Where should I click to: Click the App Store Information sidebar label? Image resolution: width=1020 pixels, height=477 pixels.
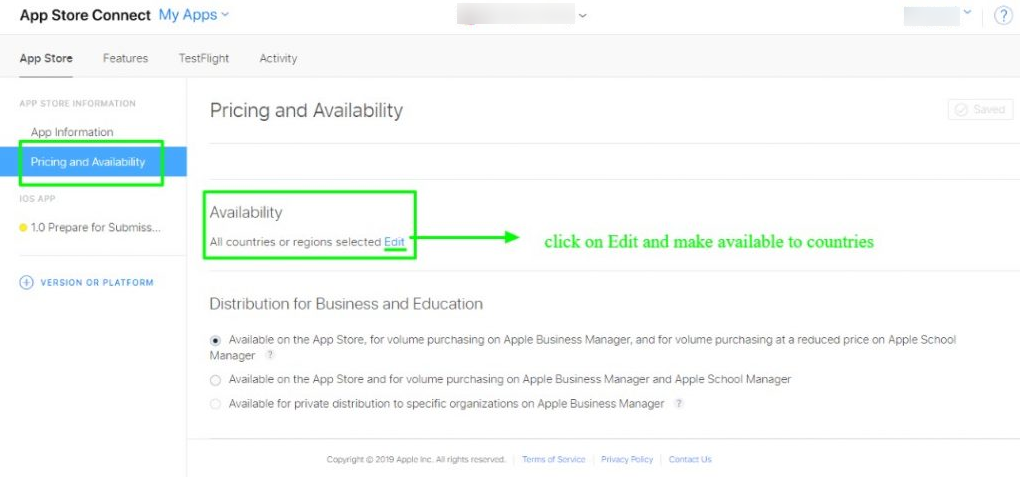click(77, 103)
